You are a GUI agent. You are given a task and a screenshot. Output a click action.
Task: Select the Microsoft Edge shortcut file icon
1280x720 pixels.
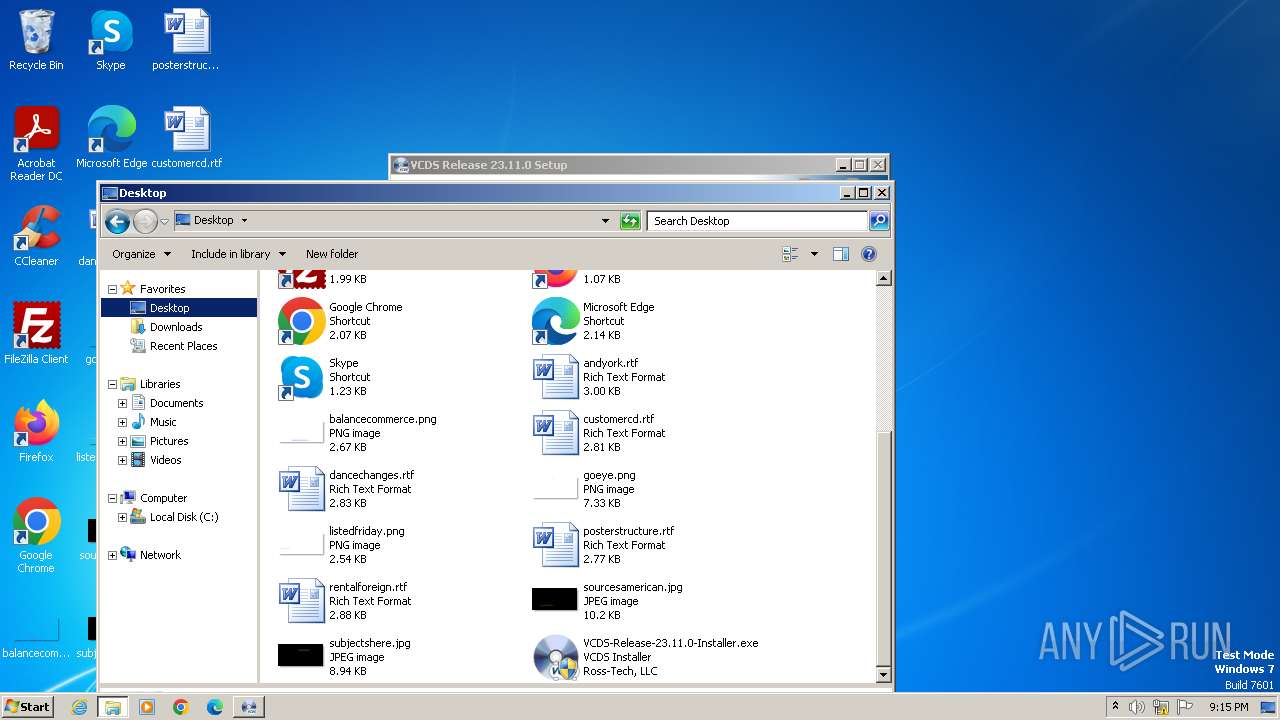[555, 321]
